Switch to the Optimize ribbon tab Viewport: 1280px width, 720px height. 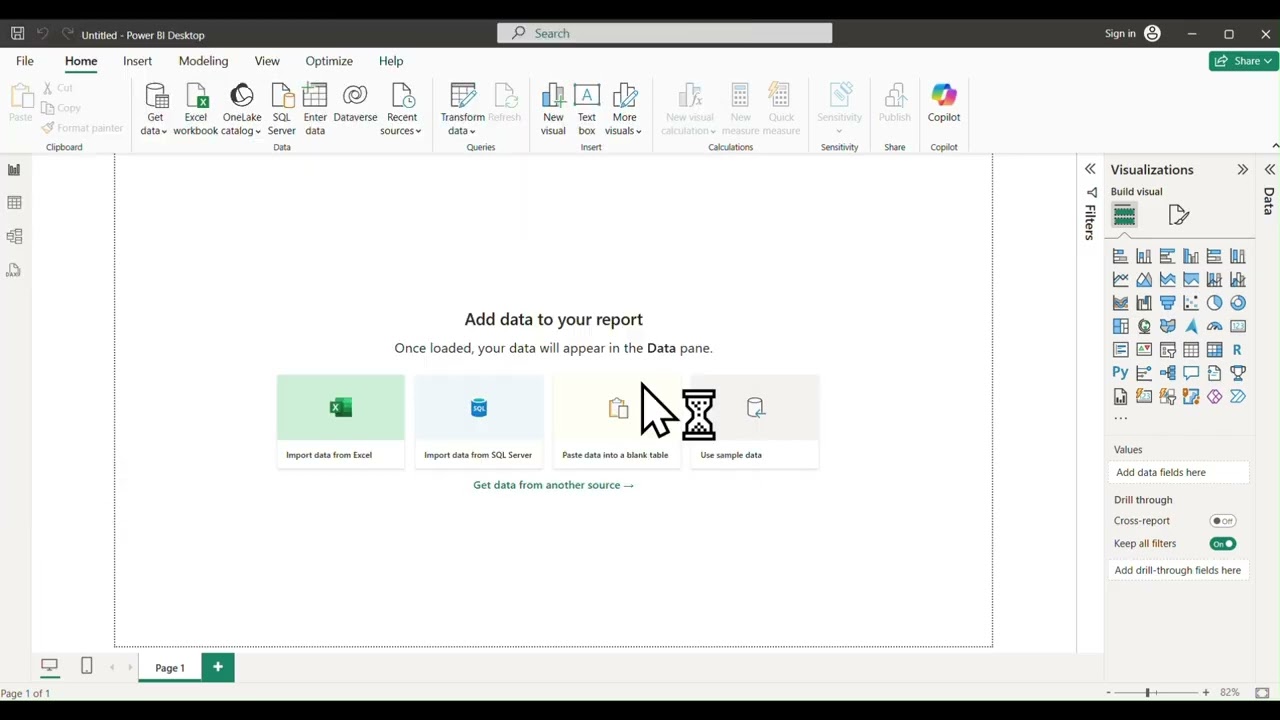tap(329, 61)
